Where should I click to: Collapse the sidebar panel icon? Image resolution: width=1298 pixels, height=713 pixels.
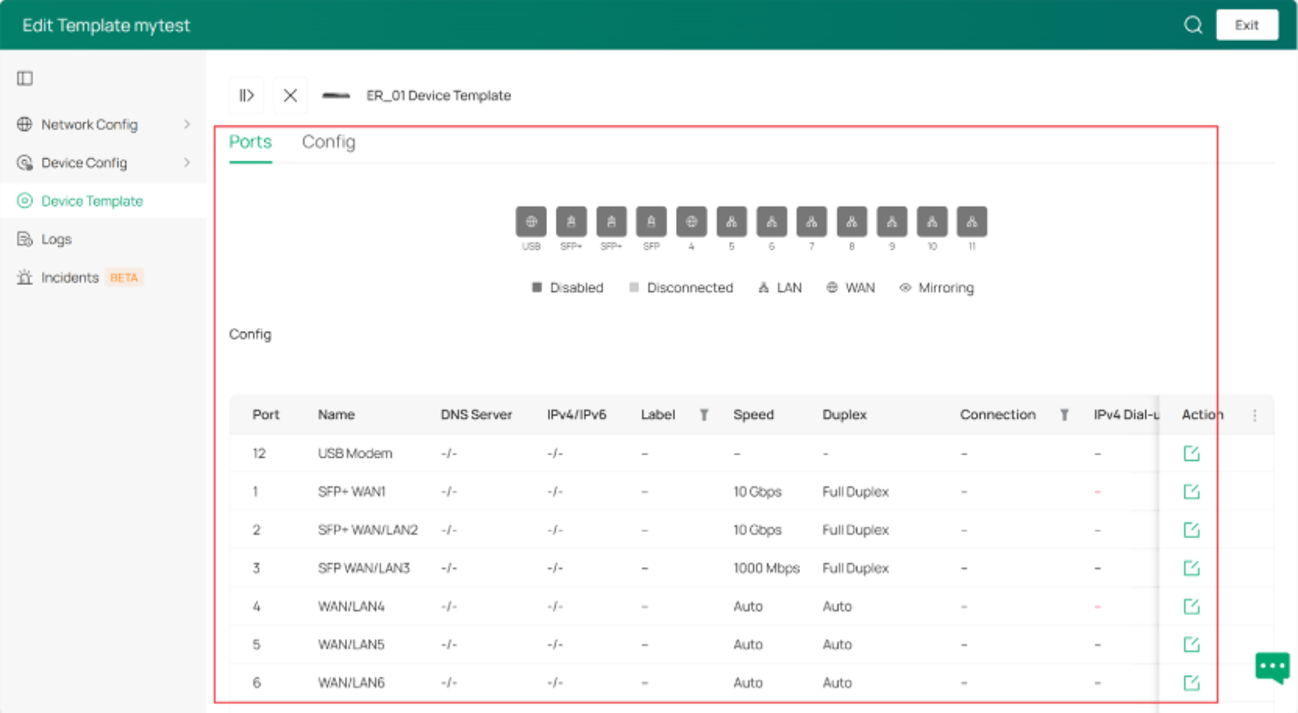pyautogui.click(x=25, y=78)
